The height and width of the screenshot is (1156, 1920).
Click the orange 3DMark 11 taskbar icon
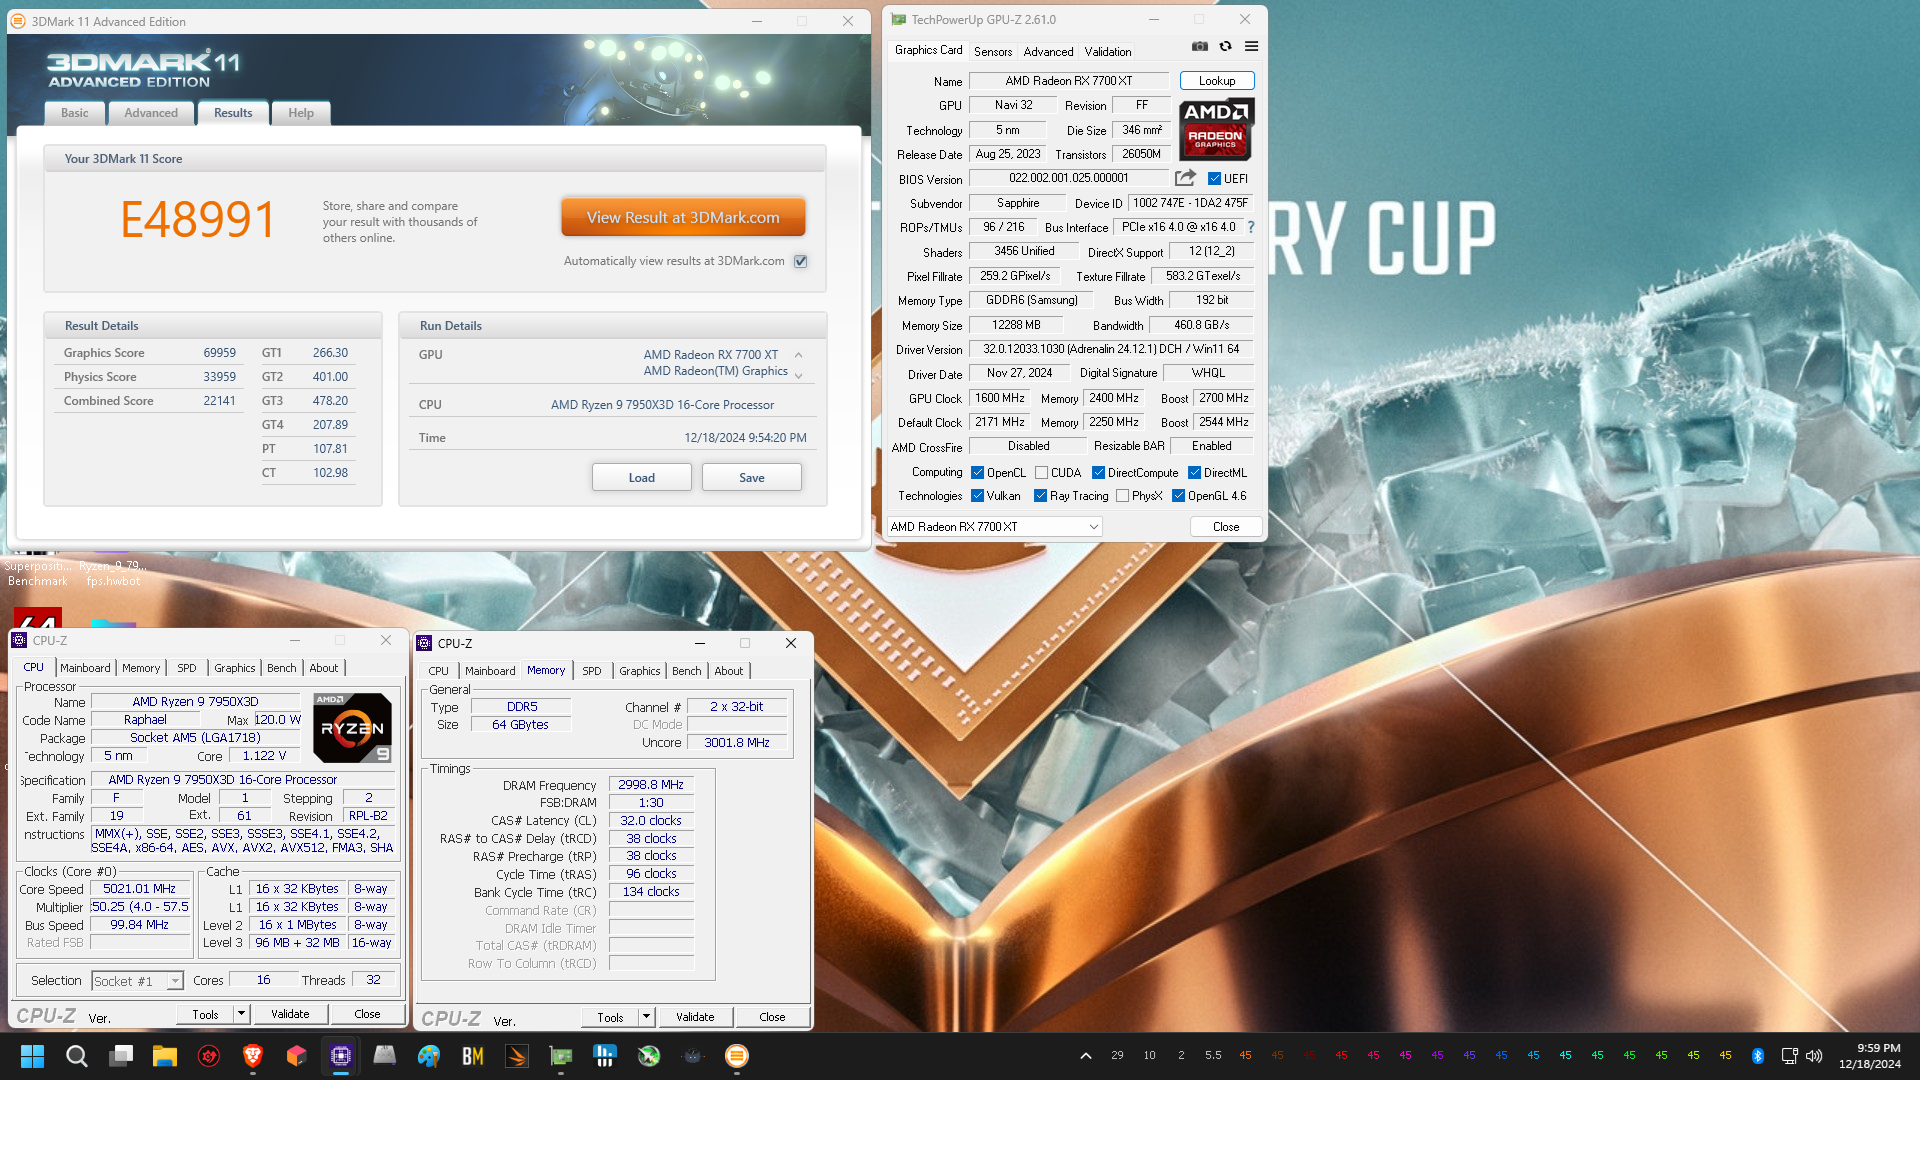[x=737, y=1056]
